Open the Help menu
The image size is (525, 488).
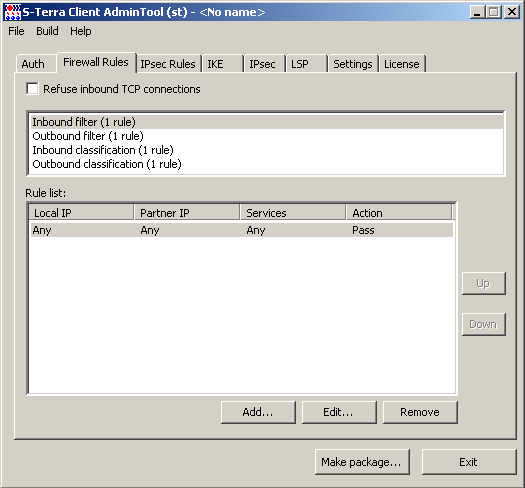(x=80, y=31)
